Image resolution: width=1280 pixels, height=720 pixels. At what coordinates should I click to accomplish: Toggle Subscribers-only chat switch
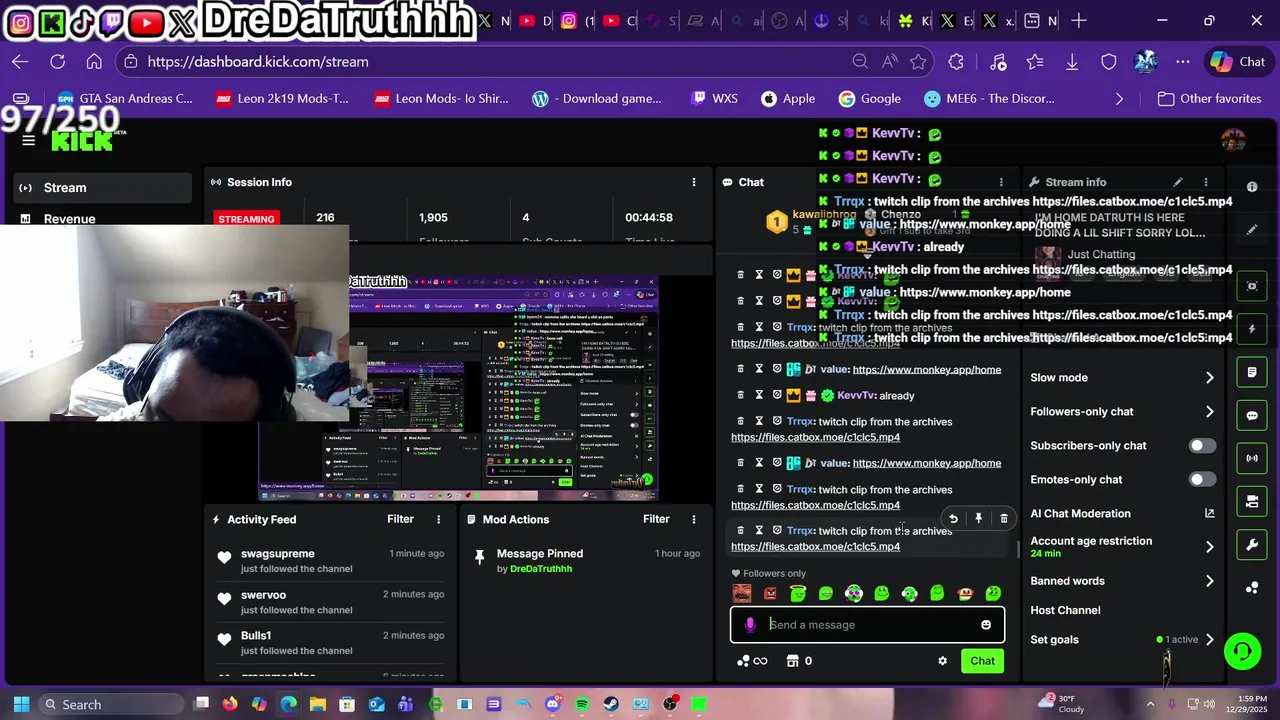(1202, 446)
